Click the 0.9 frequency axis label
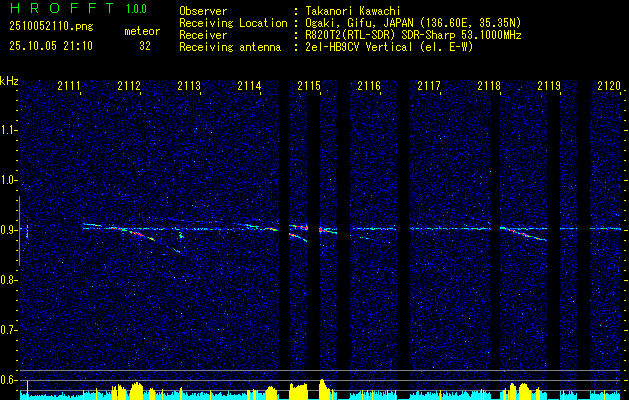629x400 pixels. (8, 230)
